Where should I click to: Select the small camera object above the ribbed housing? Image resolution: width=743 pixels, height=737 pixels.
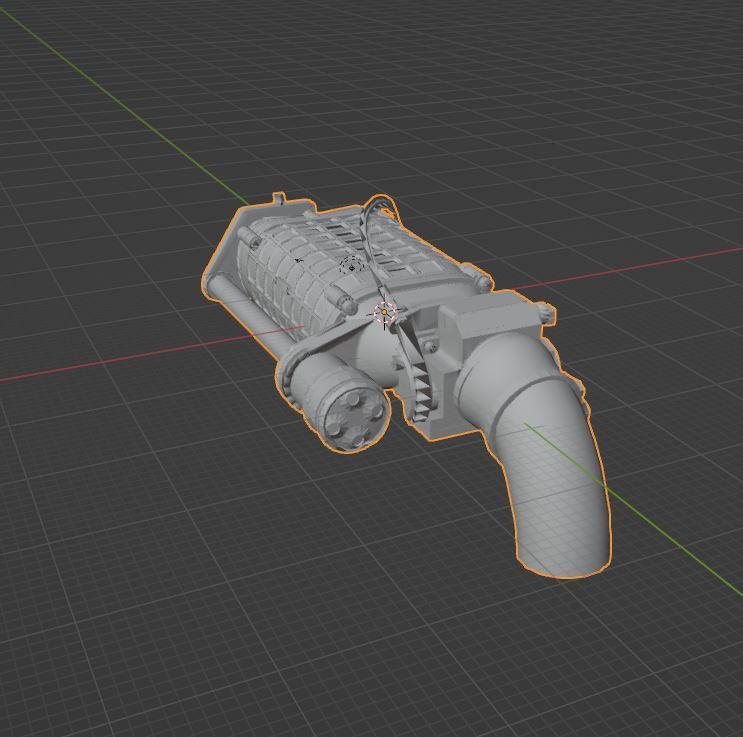pyautogui.click(x=299, y=260)
